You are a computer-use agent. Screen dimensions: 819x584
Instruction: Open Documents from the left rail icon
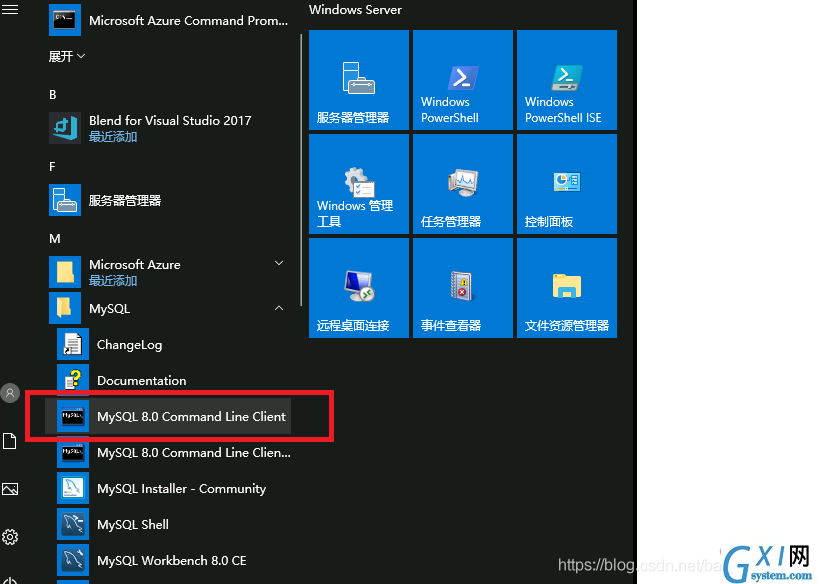click(10, 441)
